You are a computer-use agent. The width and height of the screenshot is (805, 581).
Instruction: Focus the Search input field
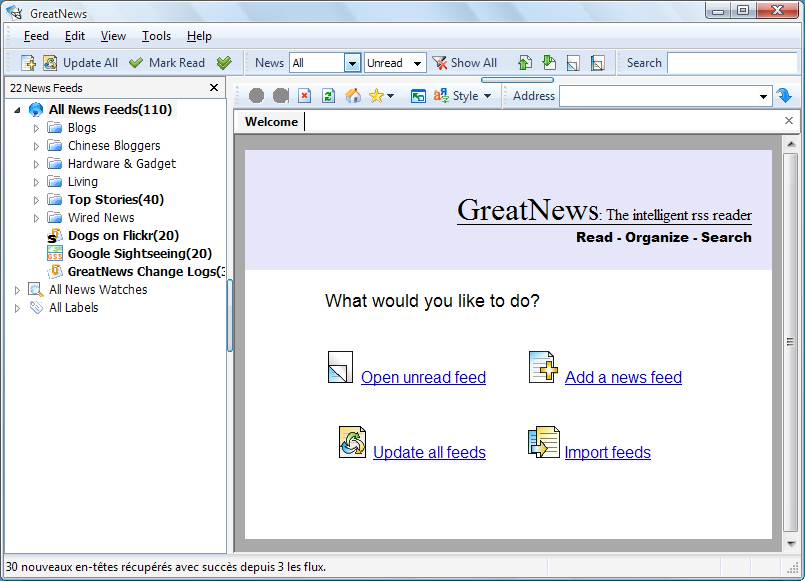tap(733, 63)
